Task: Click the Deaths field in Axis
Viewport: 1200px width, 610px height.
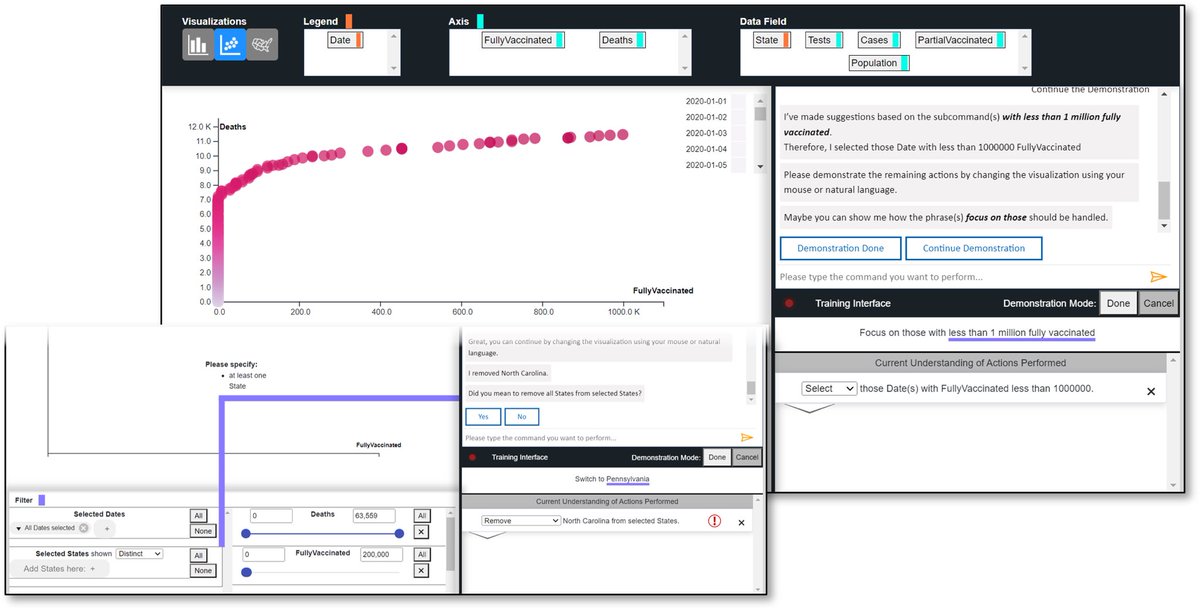Action: click(x=622, y=40)
